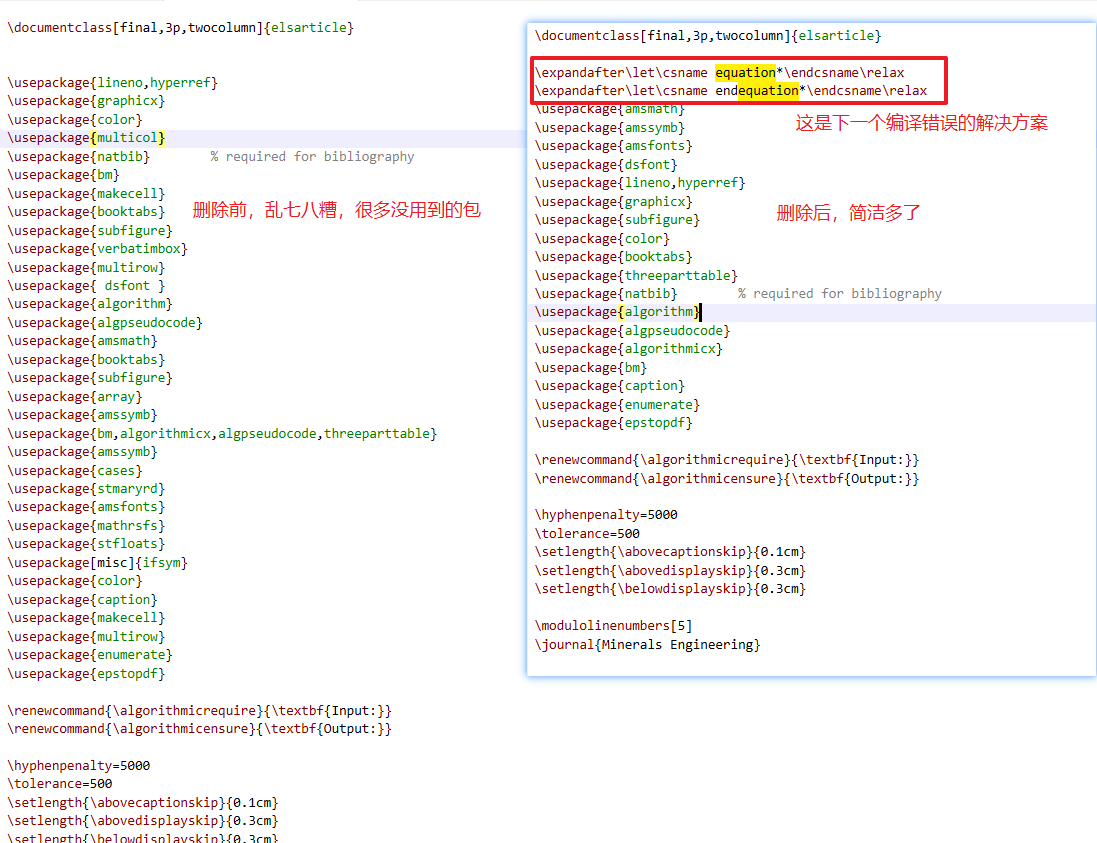Click \tolerance=500 in the right pane

coord(587,534)
